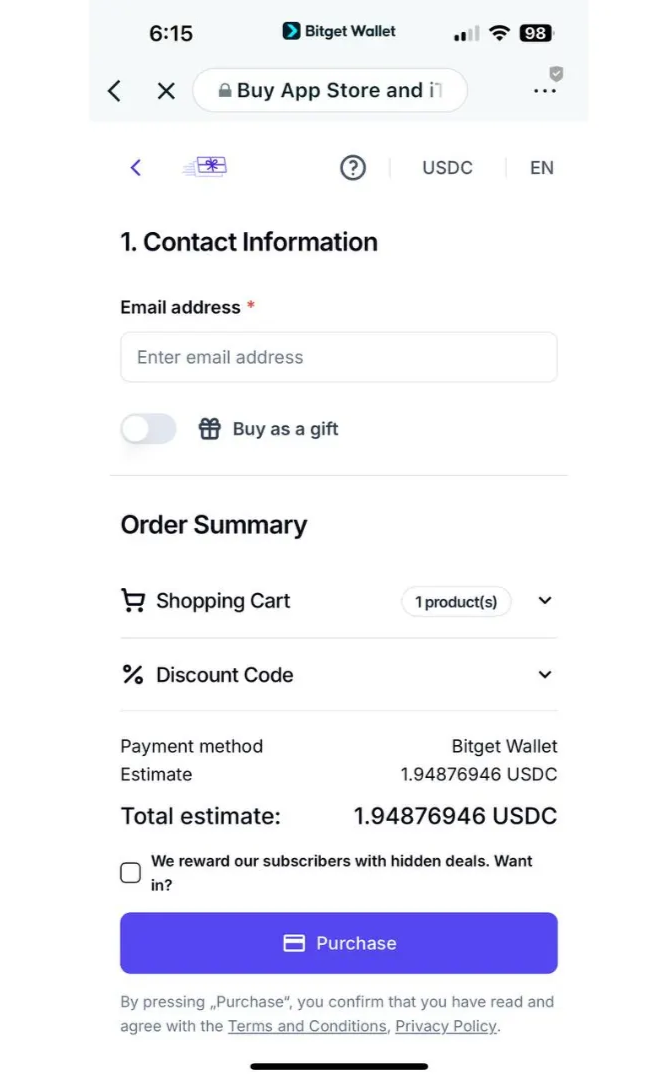Click the Shopping Cart icon
This screenshot has width=671, height=1080.
point(133,601)
